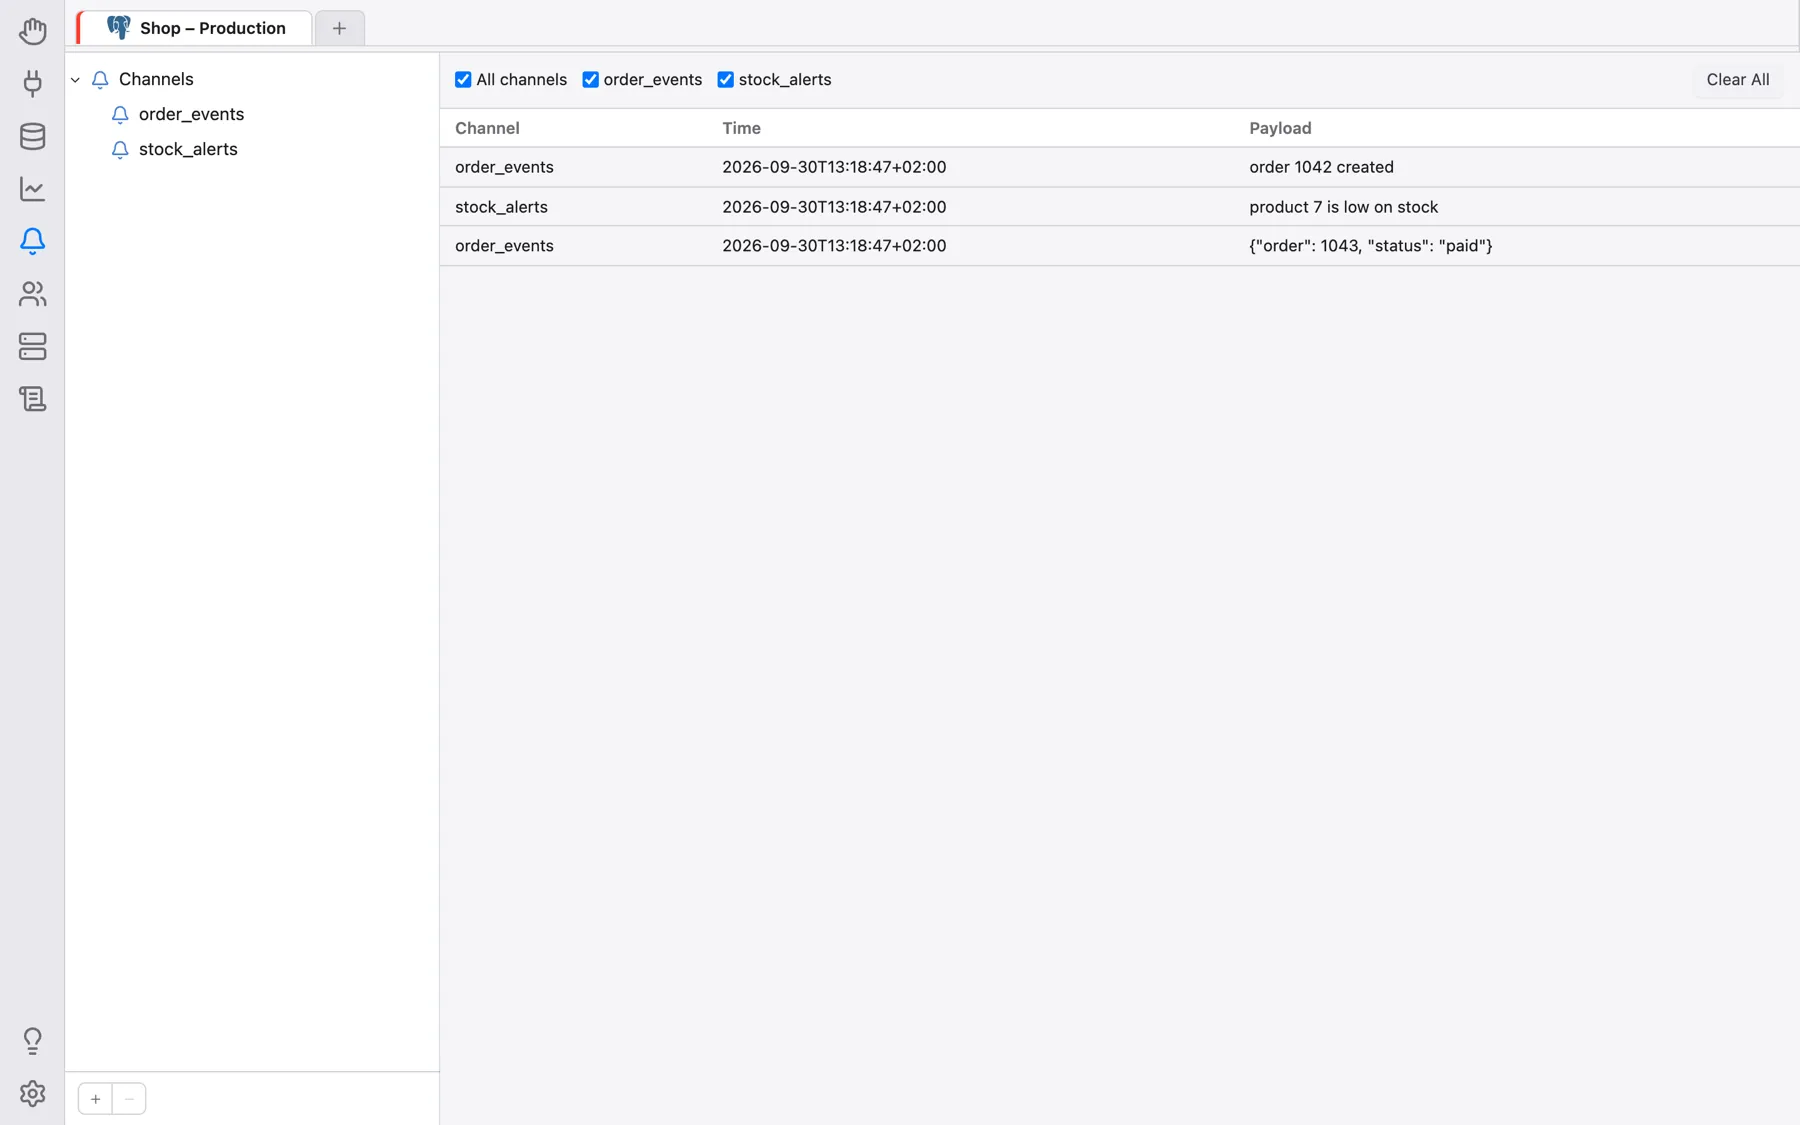Remove channel with minus button
Screen dimensions: 1800x1125
[x=129, y=1099]
